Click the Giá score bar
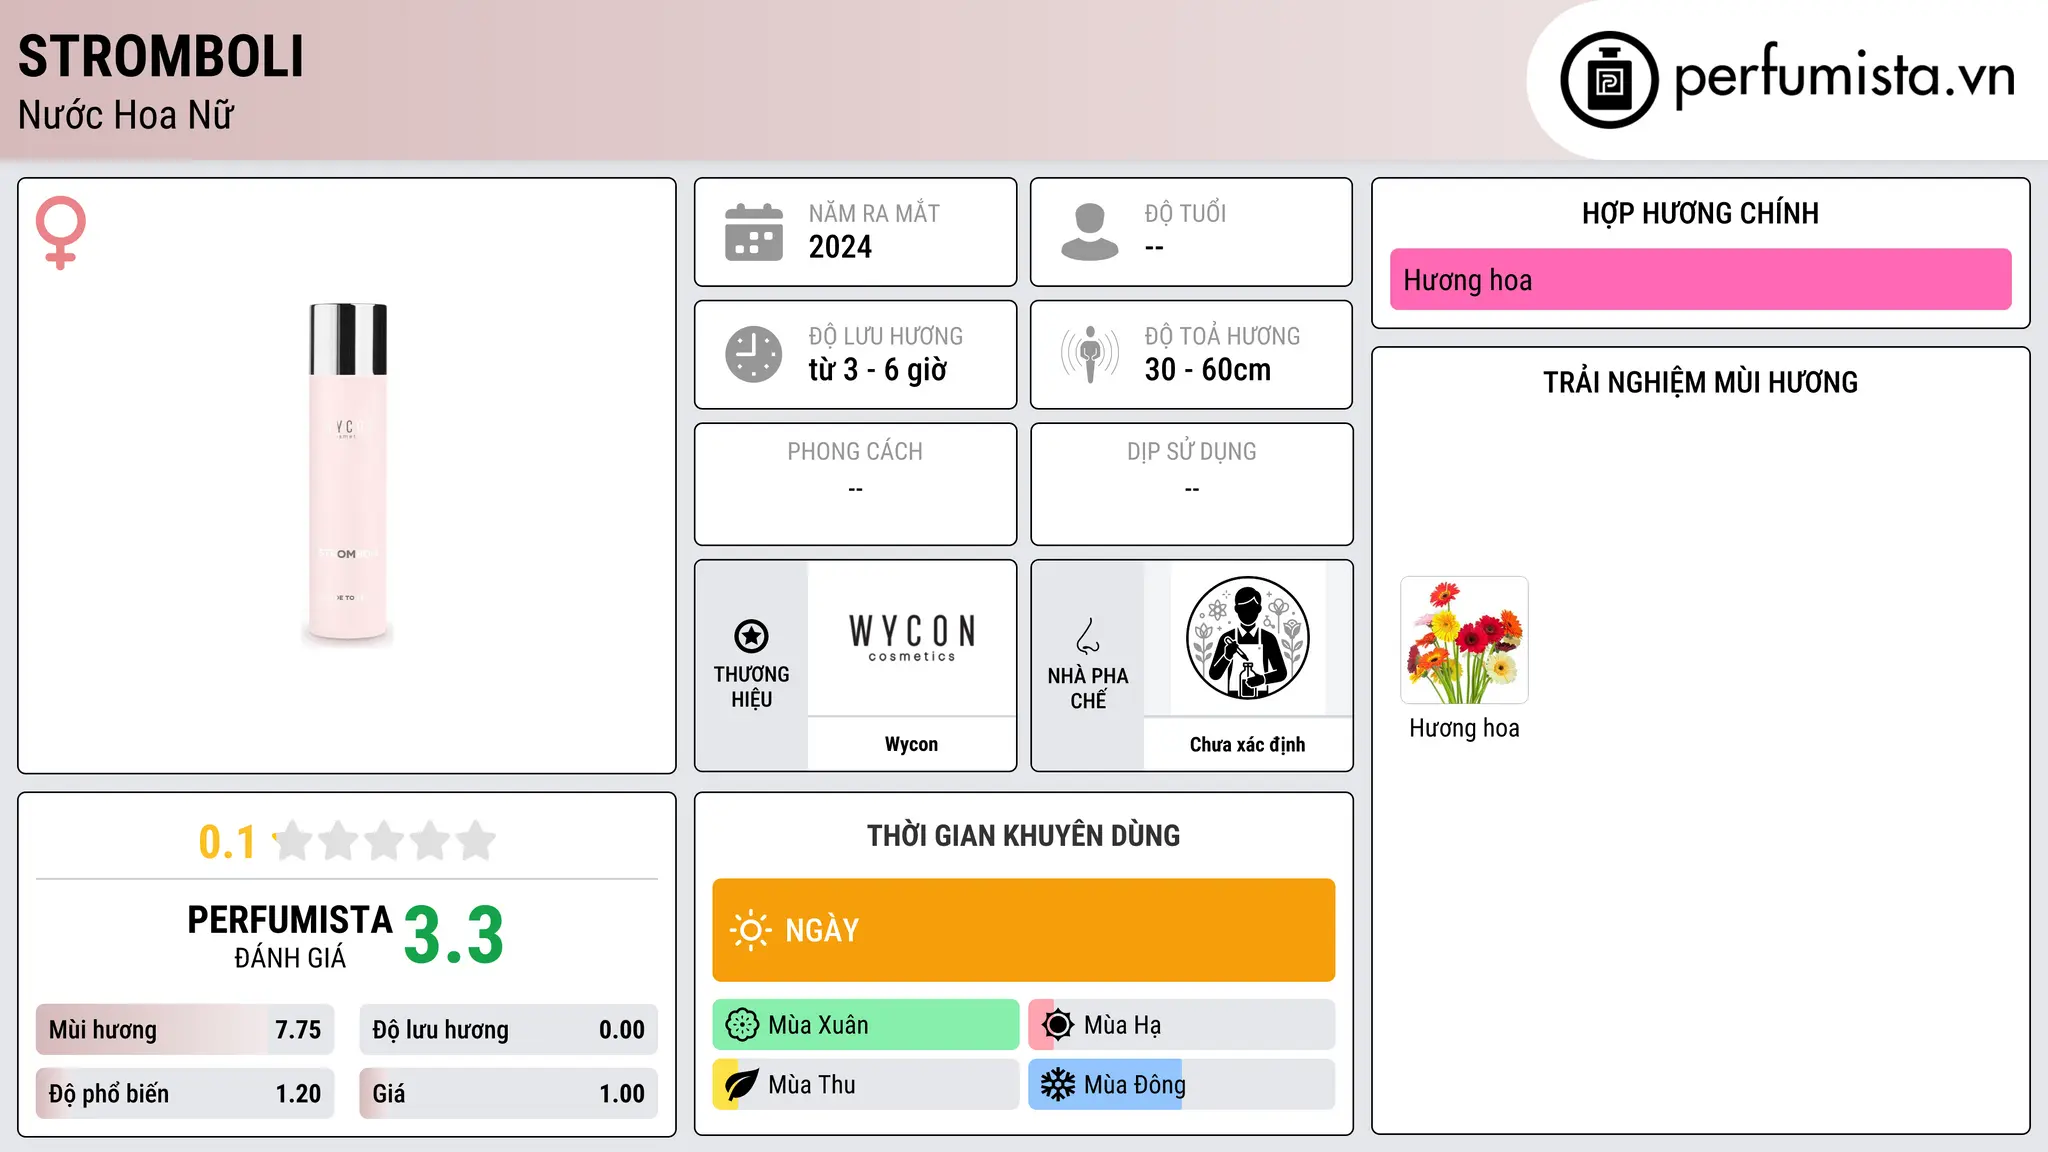Viewport: 2048px width, 1152px height. (508, 1094)
